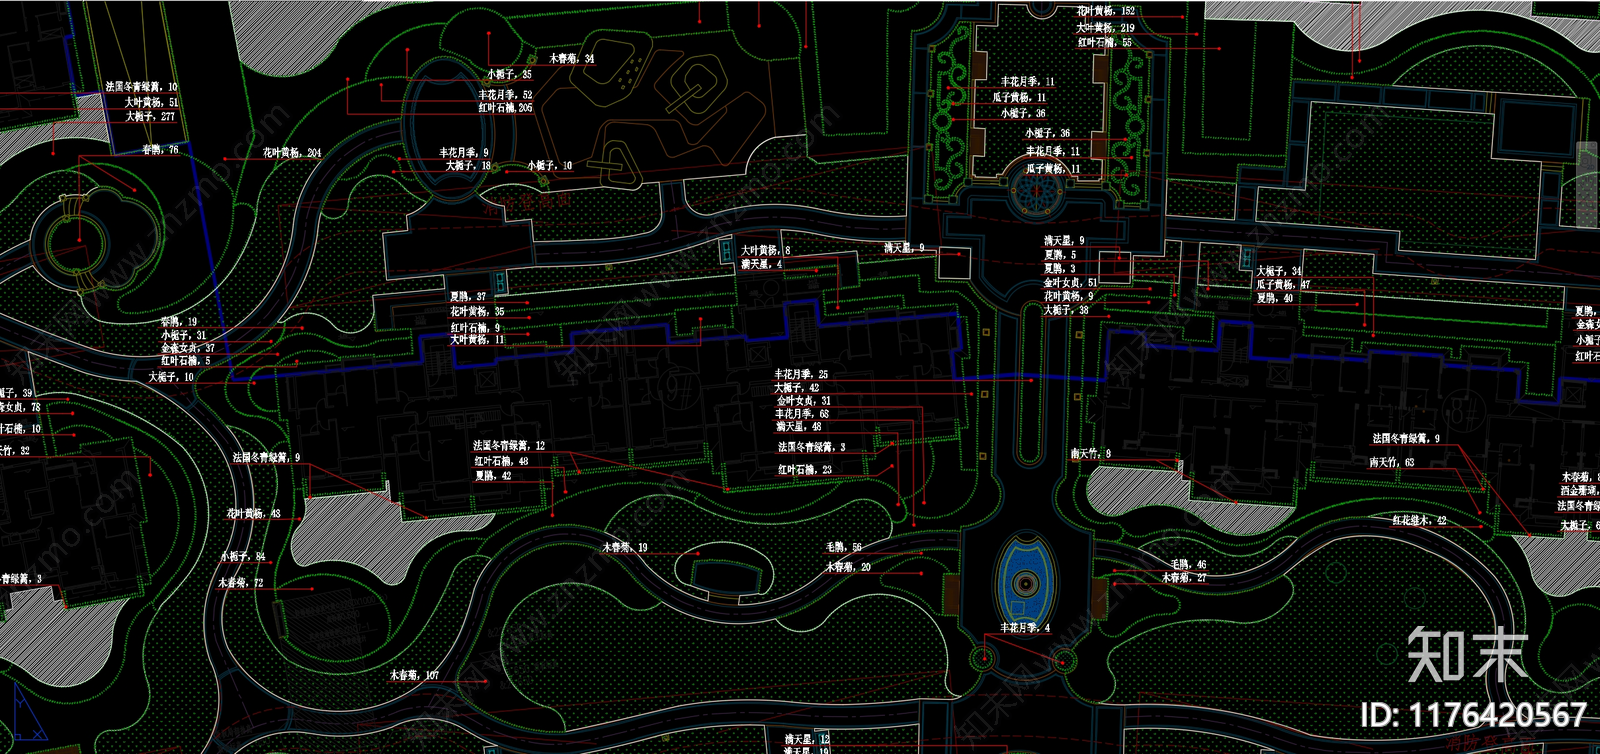
Task: Pick the '夏鹃, 42' label
Action: pos(493,476)
